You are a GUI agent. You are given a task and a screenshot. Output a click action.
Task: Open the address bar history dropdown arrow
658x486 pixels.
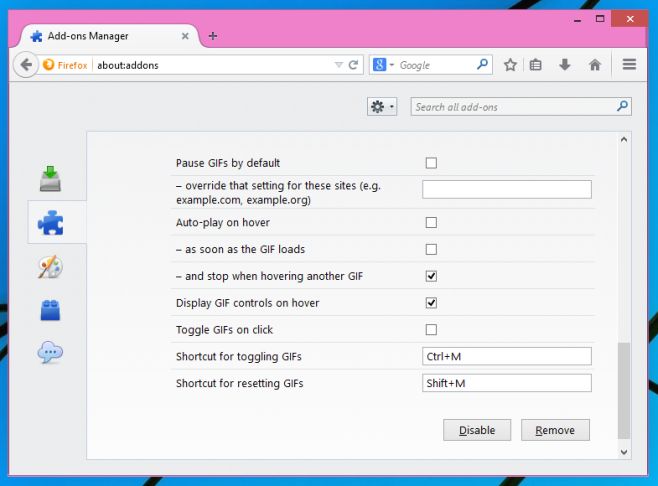[339, 65]
